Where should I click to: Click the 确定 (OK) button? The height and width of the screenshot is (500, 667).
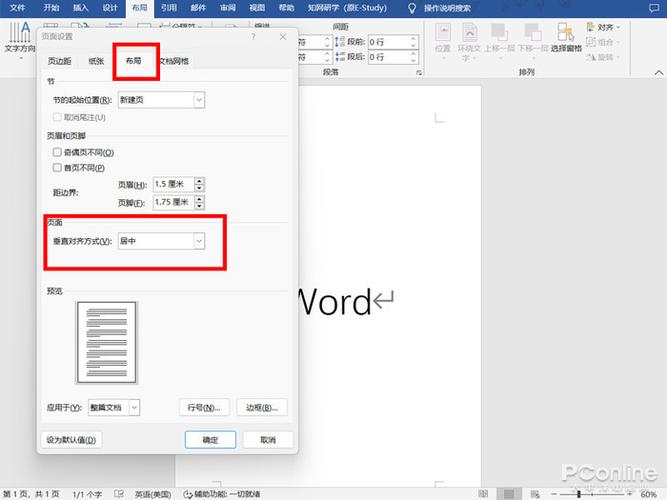coord(210,440)
